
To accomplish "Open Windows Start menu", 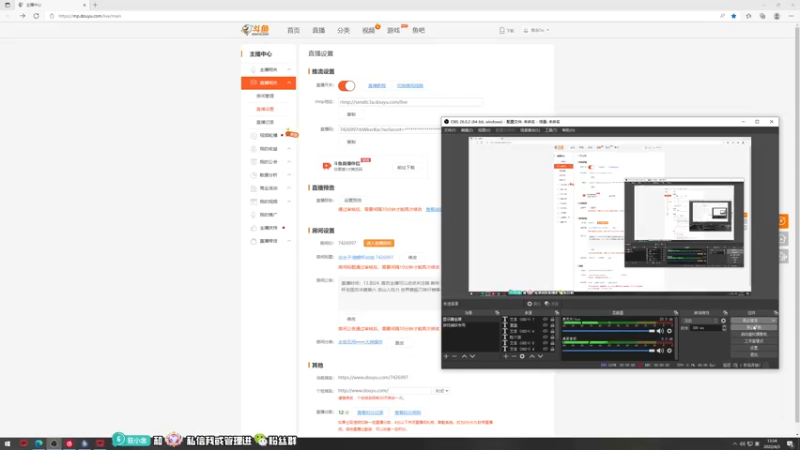I will pos(8,443).
